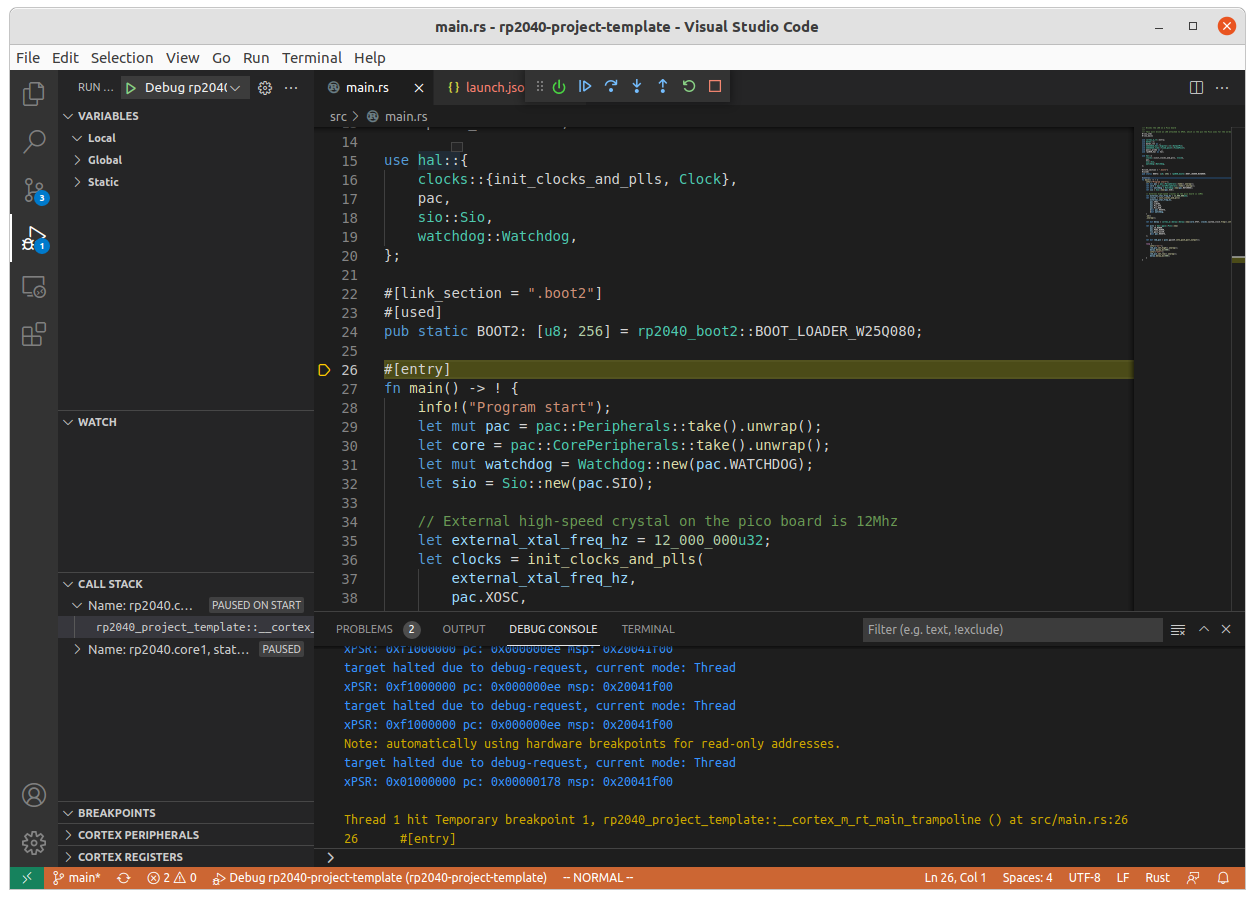The image size is (1255, 899).
Task: Open the Terminal menu in menu bar
Action: tap(311, 58)
